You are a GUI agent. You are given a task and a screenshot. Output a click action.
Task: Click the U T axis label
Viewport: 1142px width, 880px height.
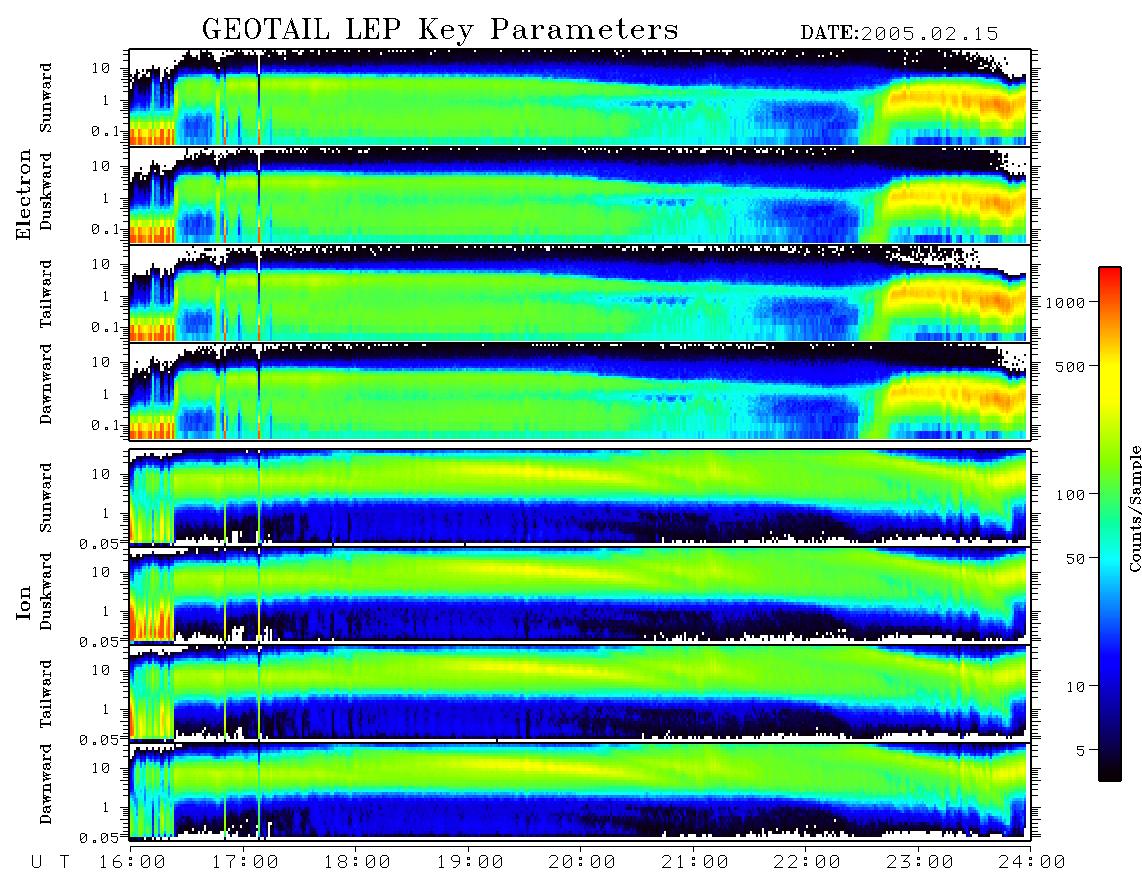[x=50, y=862]
